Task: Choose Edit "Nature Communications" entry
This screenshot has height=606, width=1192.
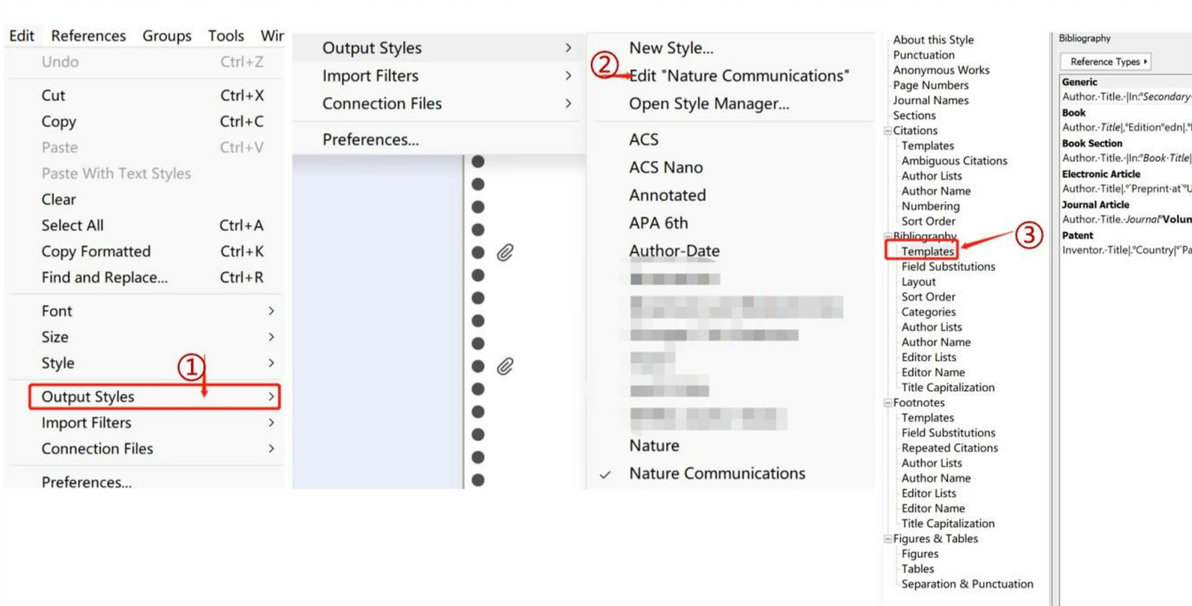Action: (738, 76)
